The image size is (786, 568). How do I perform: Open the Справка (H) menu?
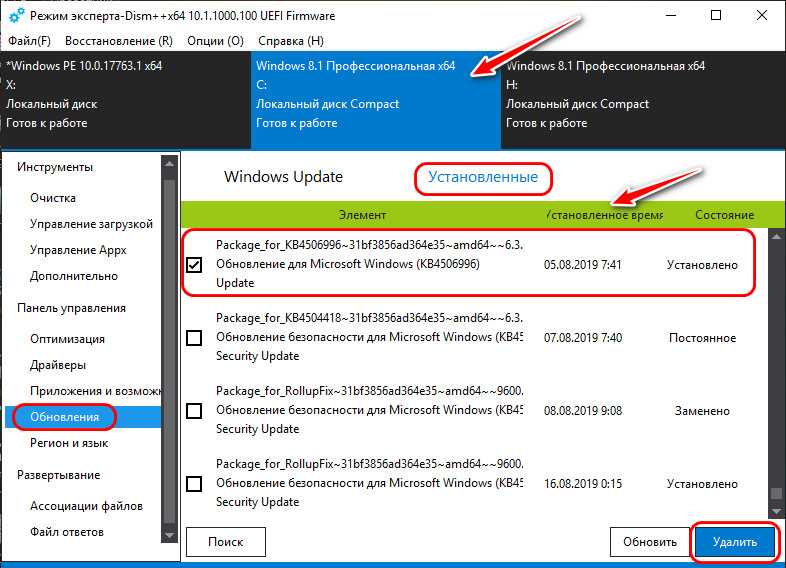pyautogui.click(x=291, y=41)
